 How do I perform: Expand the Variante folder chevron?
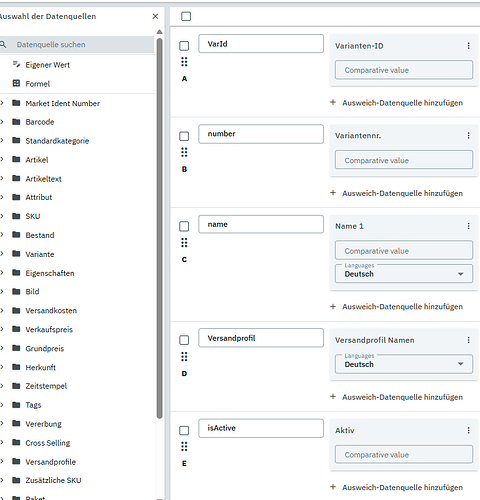click(x=2, y=254)
